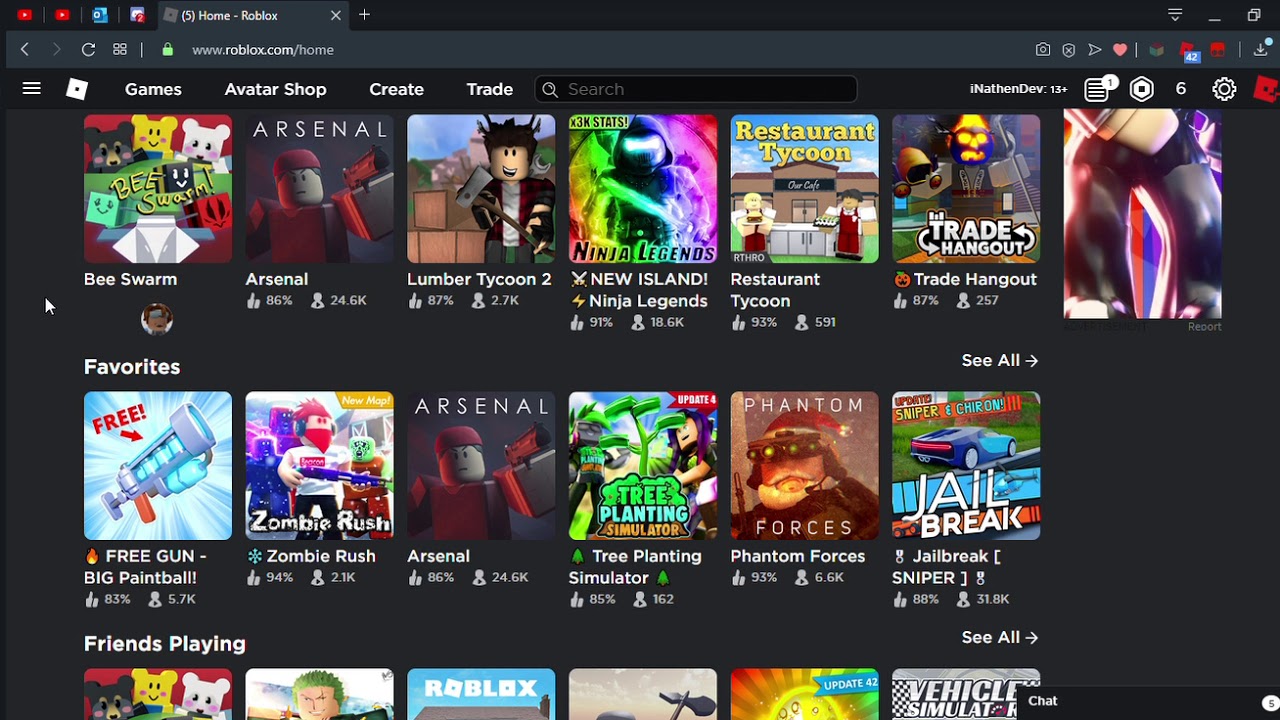
Task: Click the Phantom Forces title text
Action: pyautogui.click(x=798, y=556)
